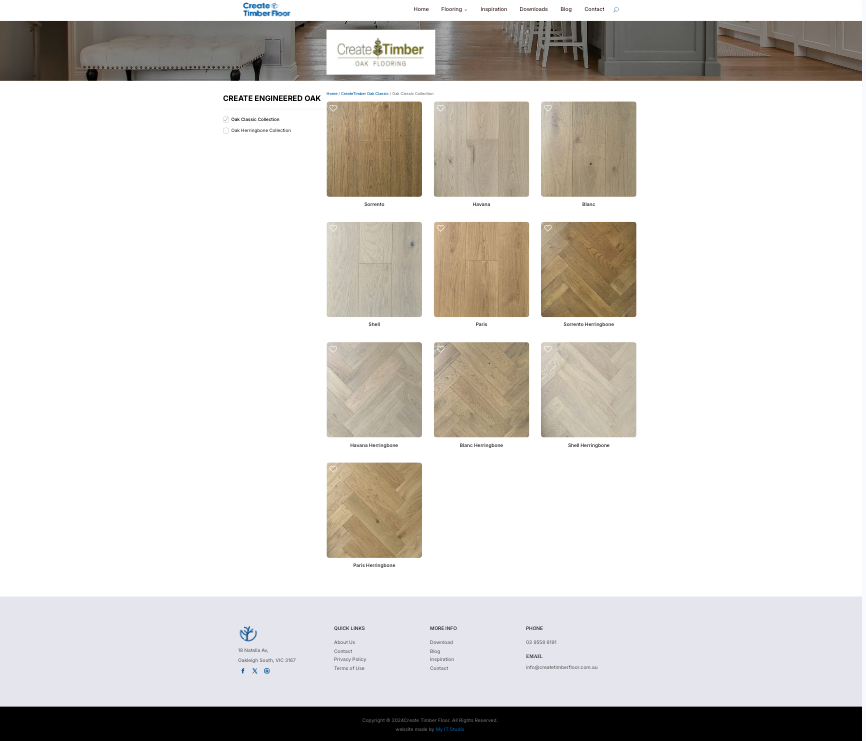Open the Blanc flooring sample image

588,149
